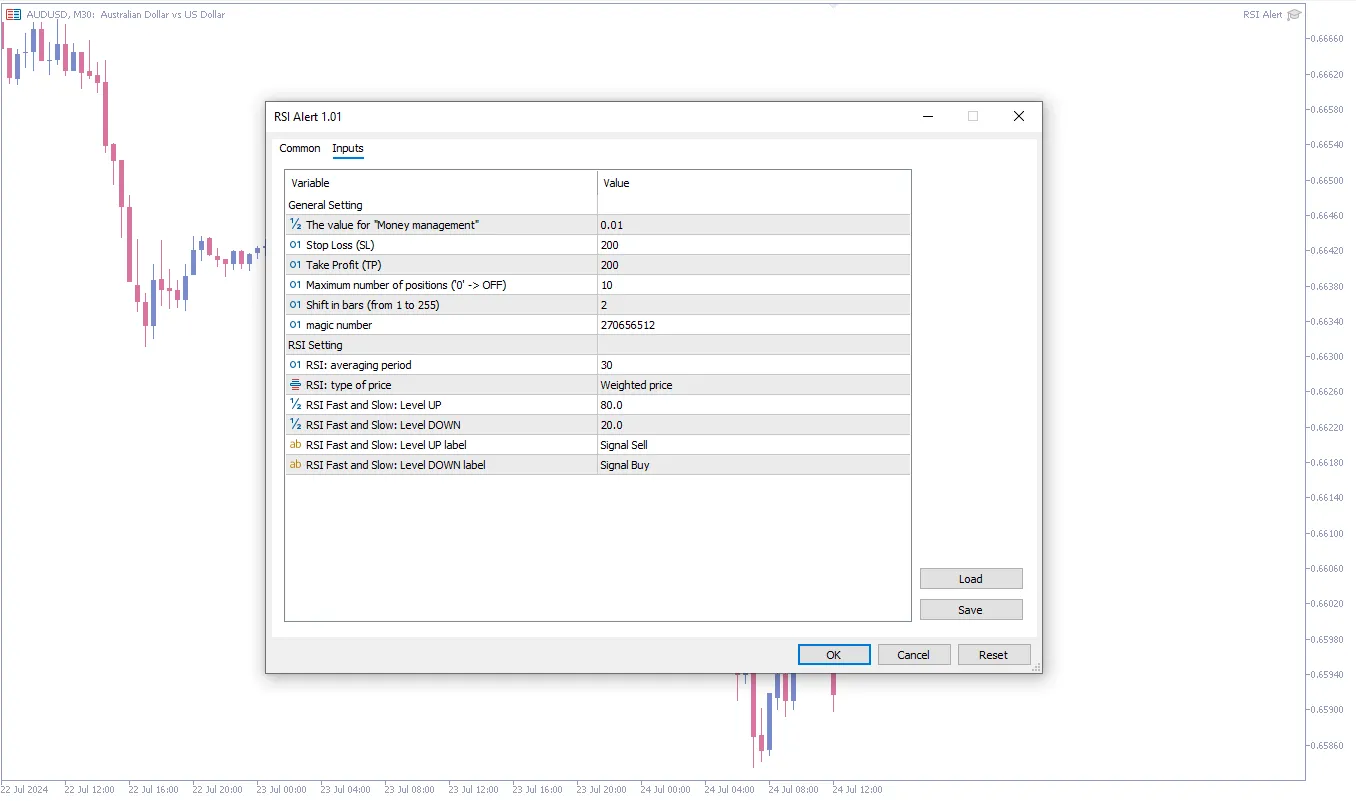Click the Level UP label string icon
Screen dimensions: 1356x801
tap(295, 445)
